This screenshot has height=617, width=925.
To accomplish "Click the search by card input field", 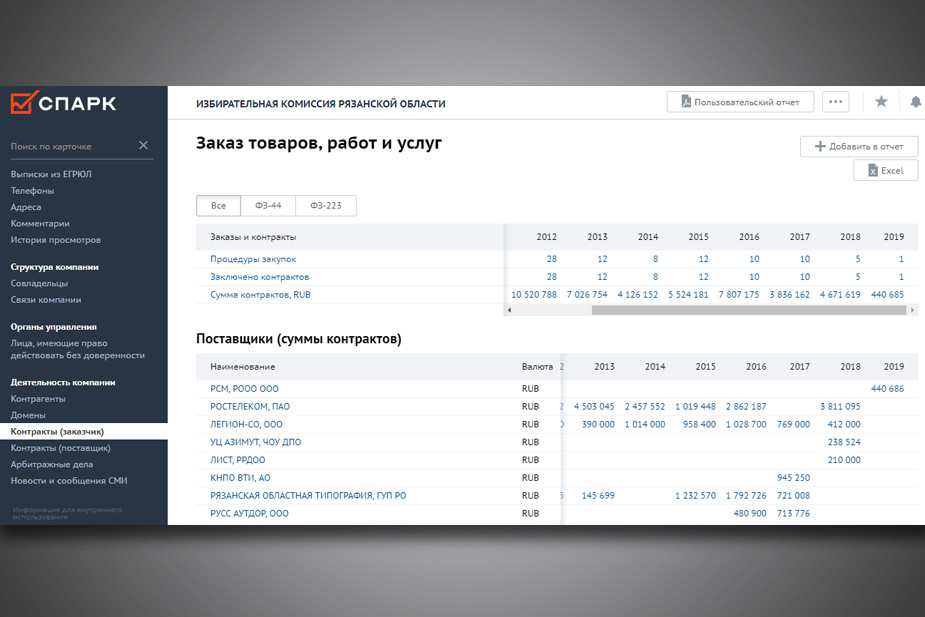I will tap(70, 146).
